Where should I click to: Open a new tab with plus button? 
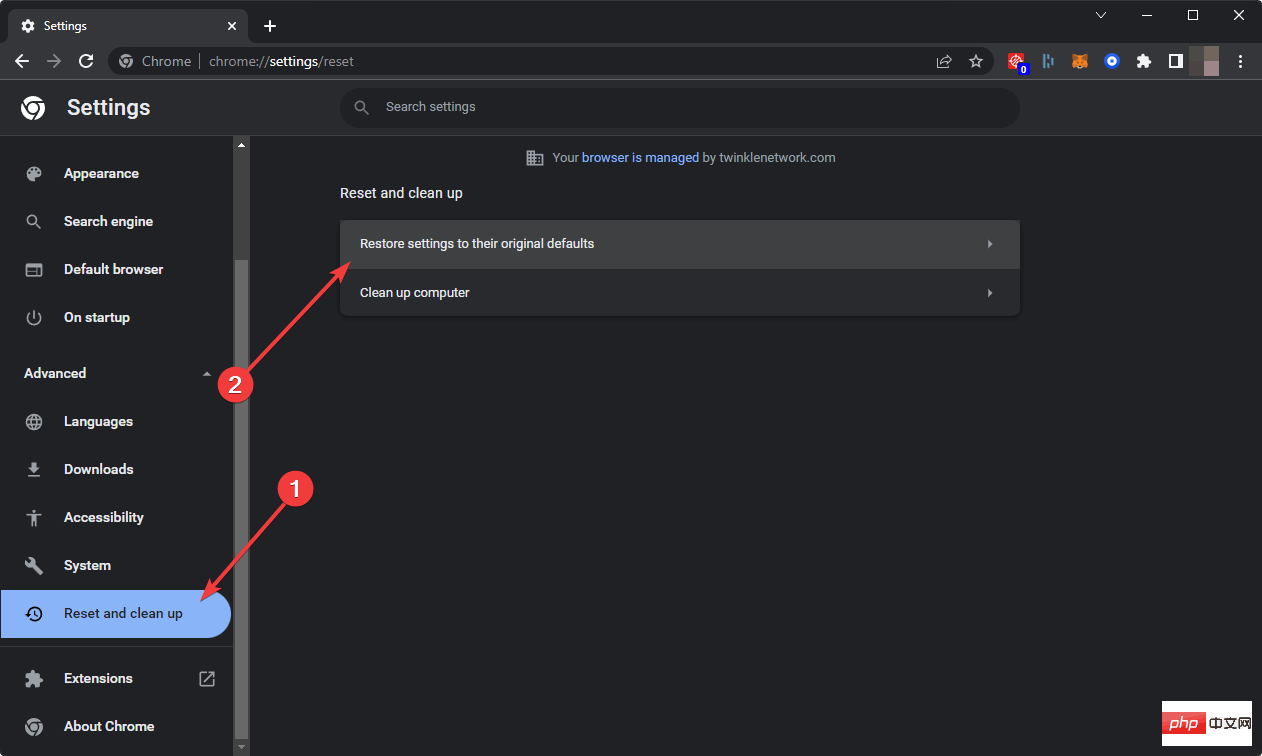pos(270,26)
